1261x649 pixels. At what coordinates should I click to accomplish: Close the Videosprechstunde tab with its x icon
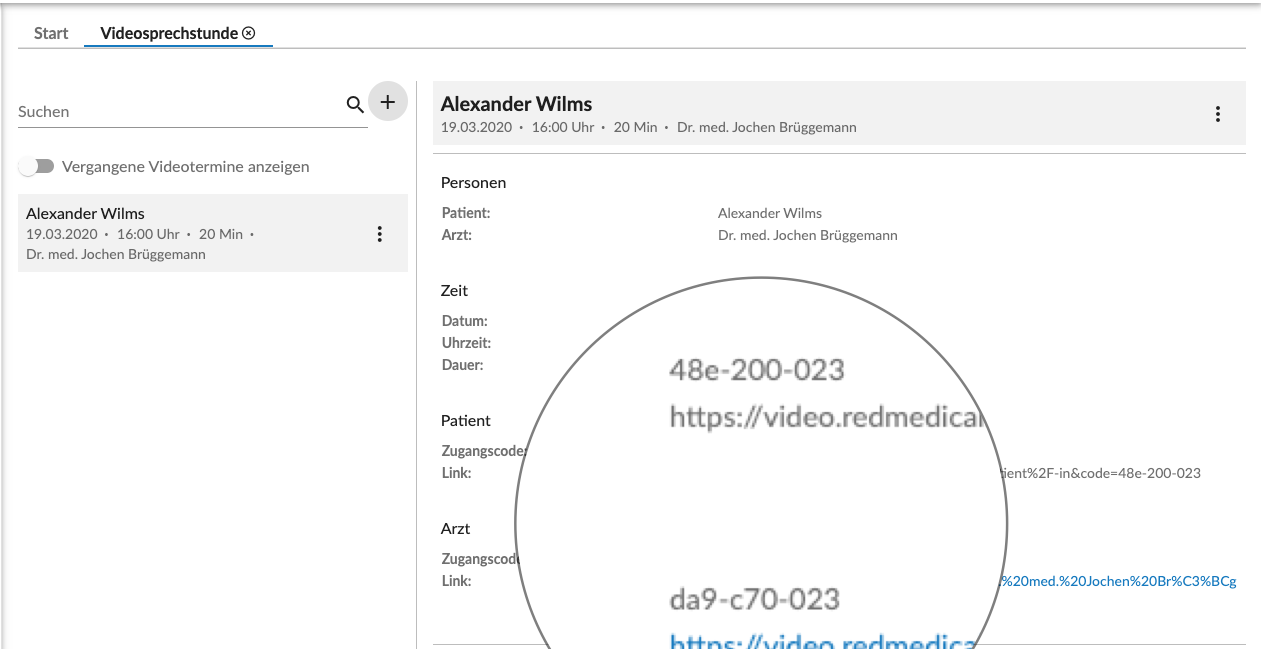tap(249, 33)
